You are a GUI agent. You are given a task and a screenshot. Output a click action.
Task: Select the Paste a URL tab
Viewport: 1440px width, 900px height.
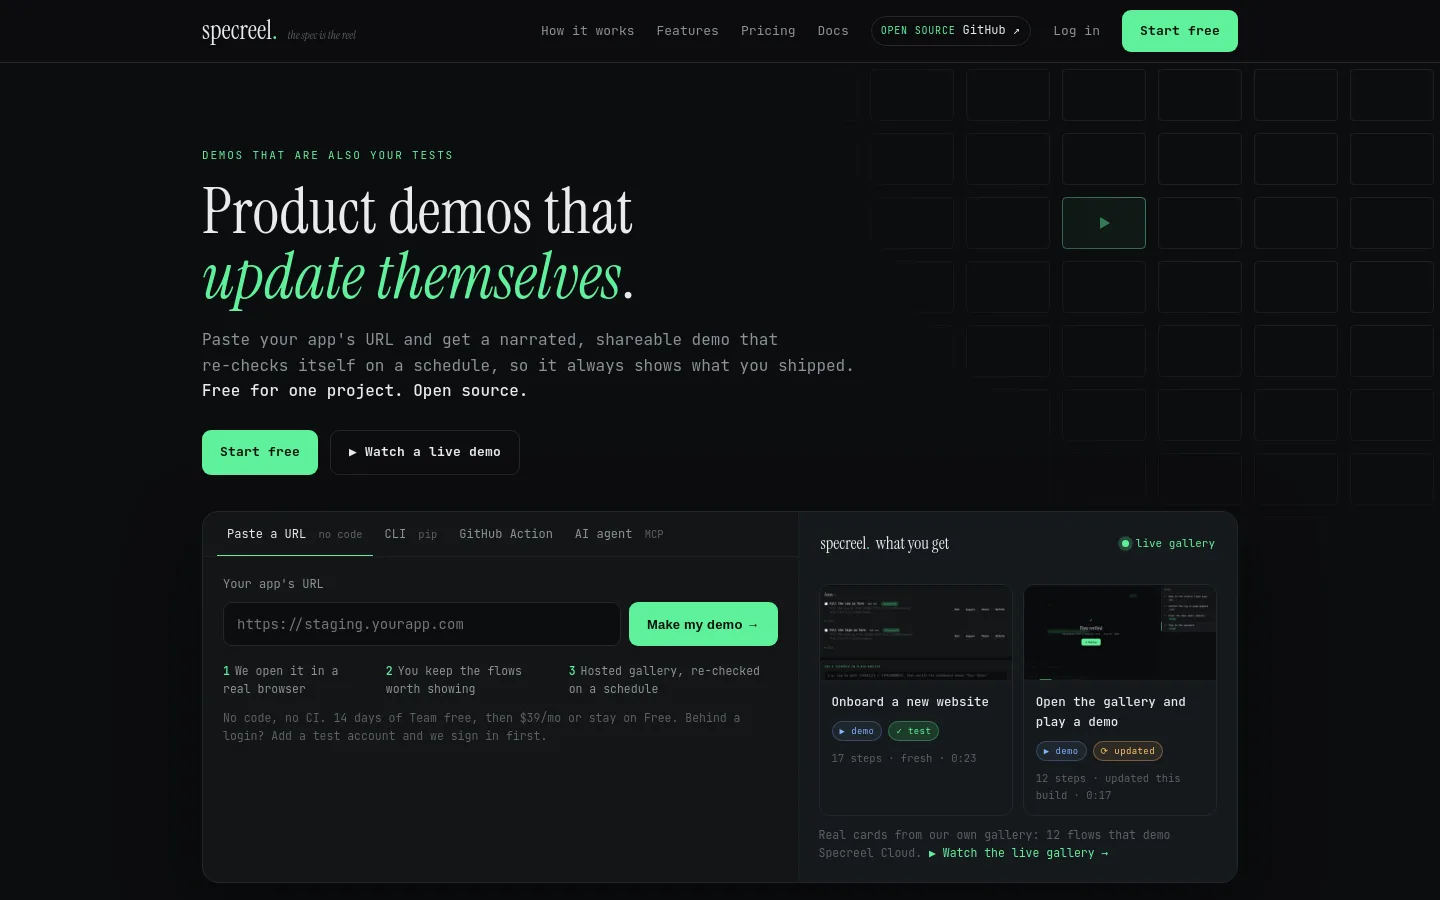(x=295, y=534)
